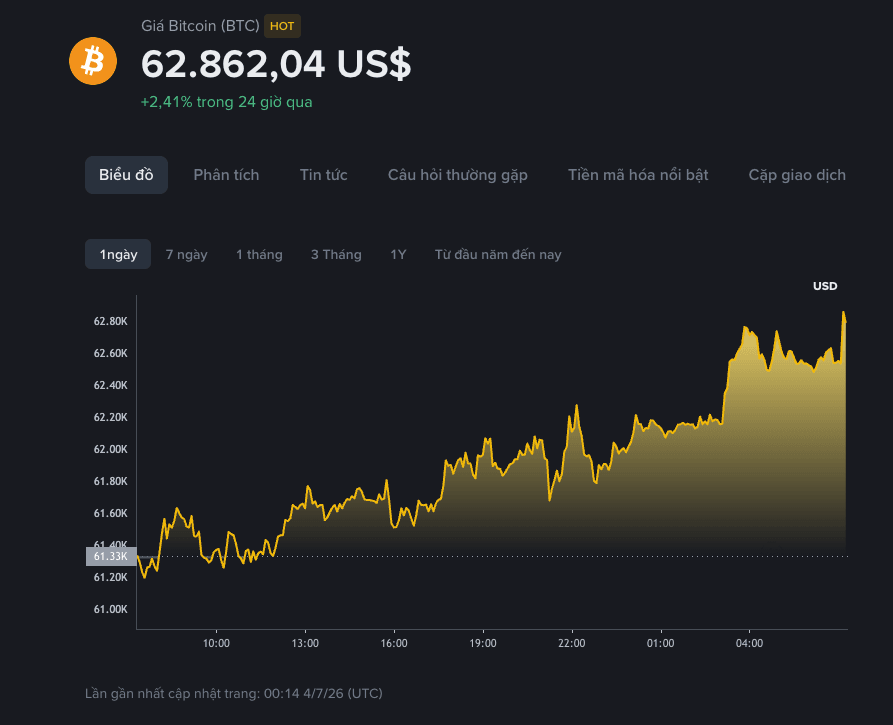Click the chart's latest price peak
This screenshot has height=725, width=893.
coord(843,313)
